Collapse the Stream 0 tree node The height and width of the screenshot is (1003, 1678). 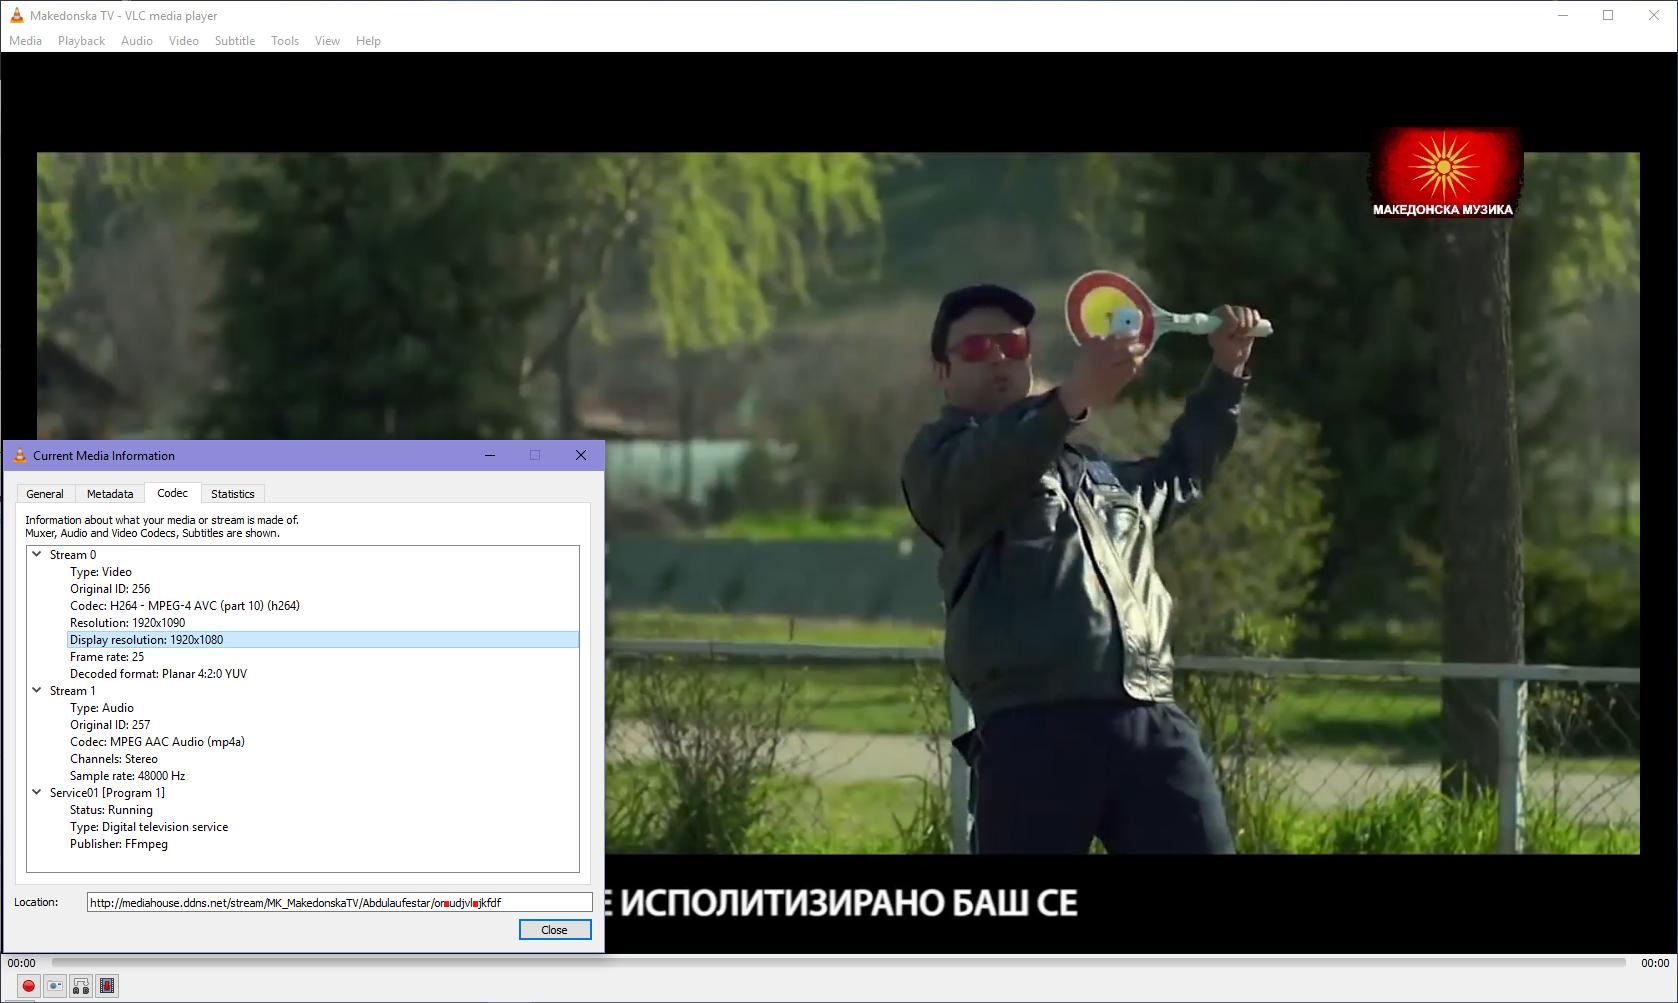click(x=37, y=554)
